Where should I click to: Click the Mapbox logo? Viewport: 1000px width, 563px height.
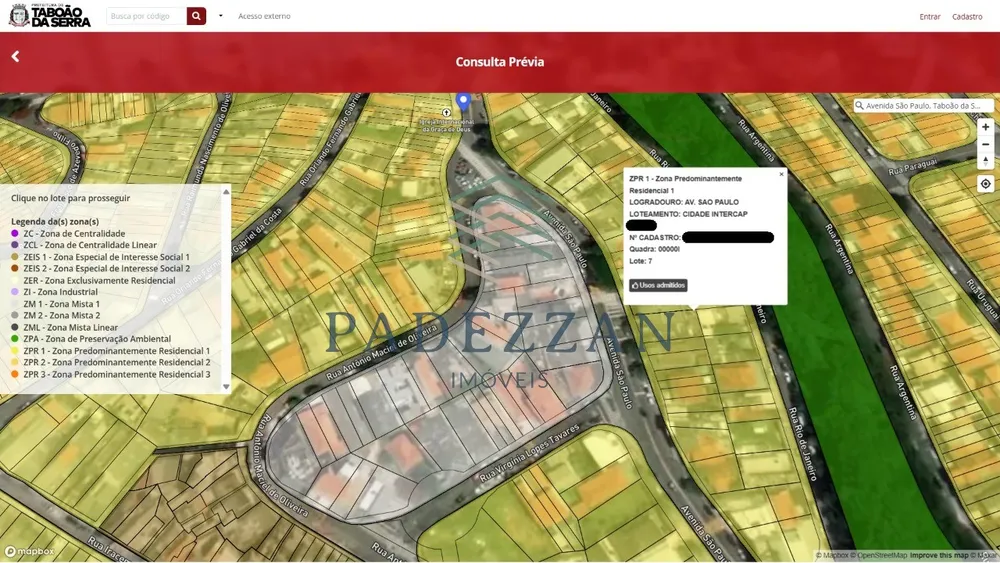[29, 552]
